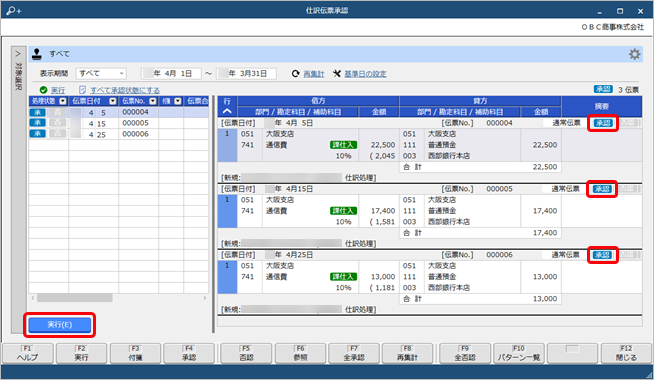Viewport: 654px width, 380px height.
Task: Click the 承認 count badge beside 3 伝票
Action: click(x=603, y=89)
